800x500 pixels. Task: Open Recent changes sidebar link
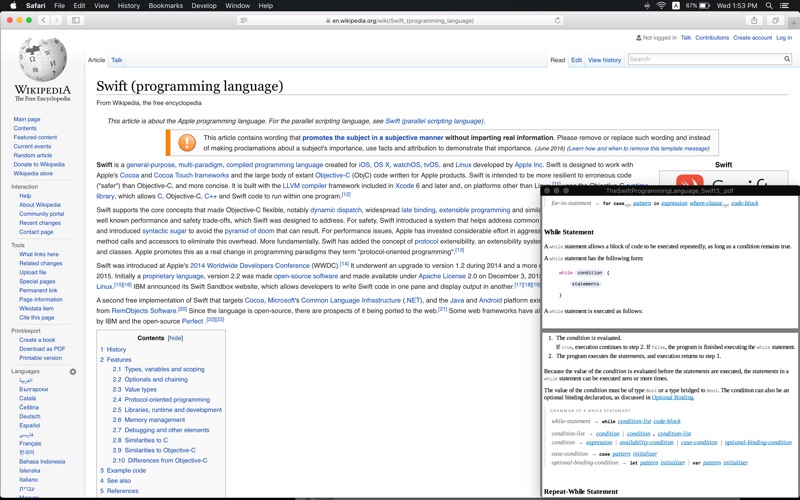40,223
